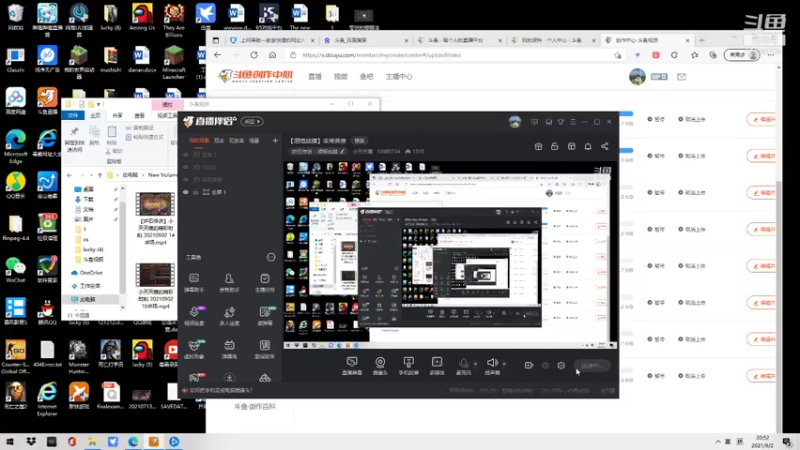800x450 pixels.
Task: Open 斗鱼·创作百科 link on page
Action: pos(255,407)
